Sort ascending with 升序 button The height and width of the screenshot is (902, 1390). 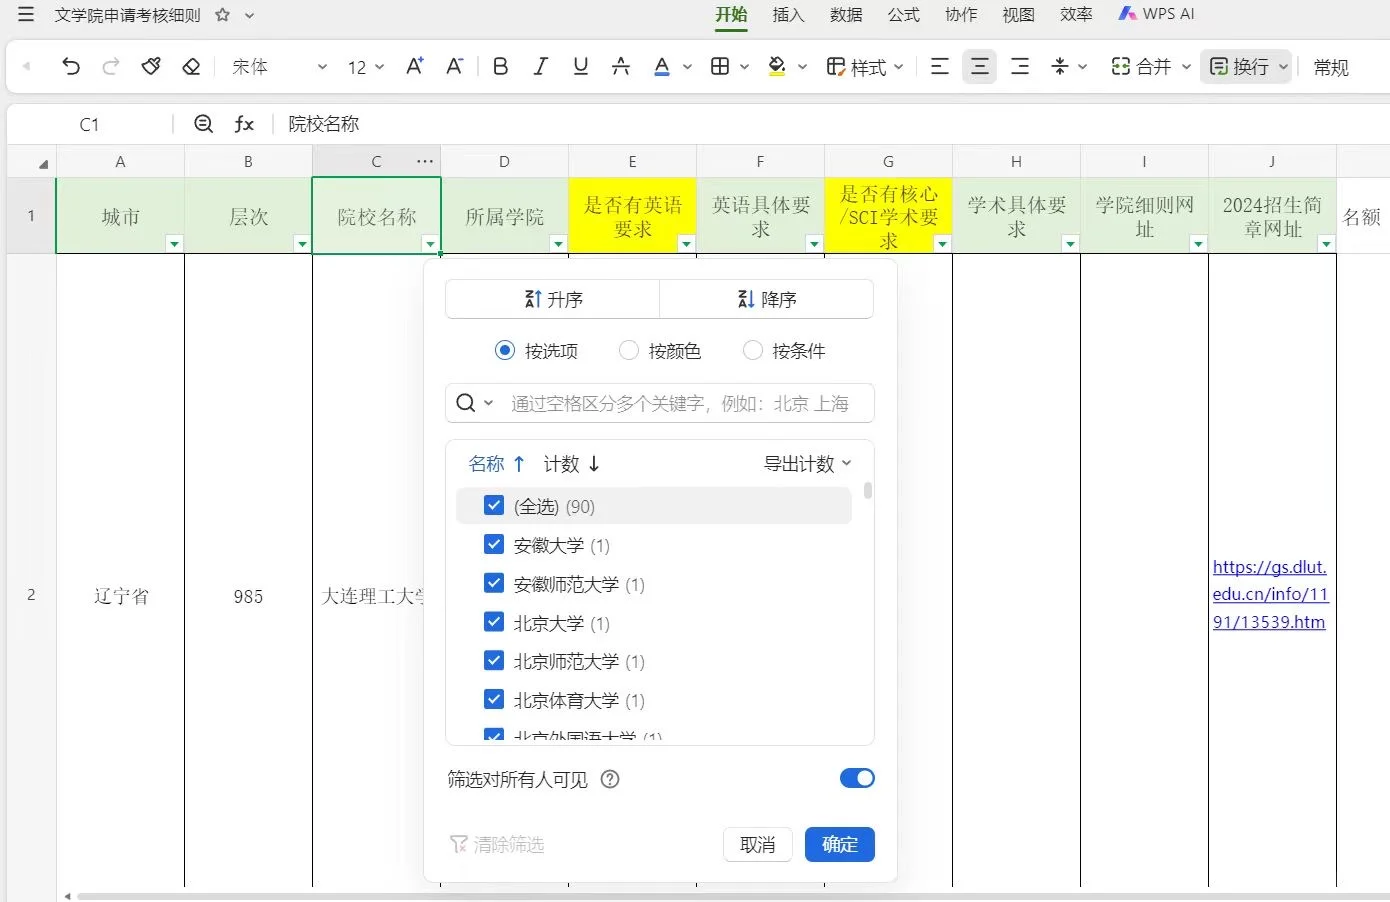tap(553, 299)
